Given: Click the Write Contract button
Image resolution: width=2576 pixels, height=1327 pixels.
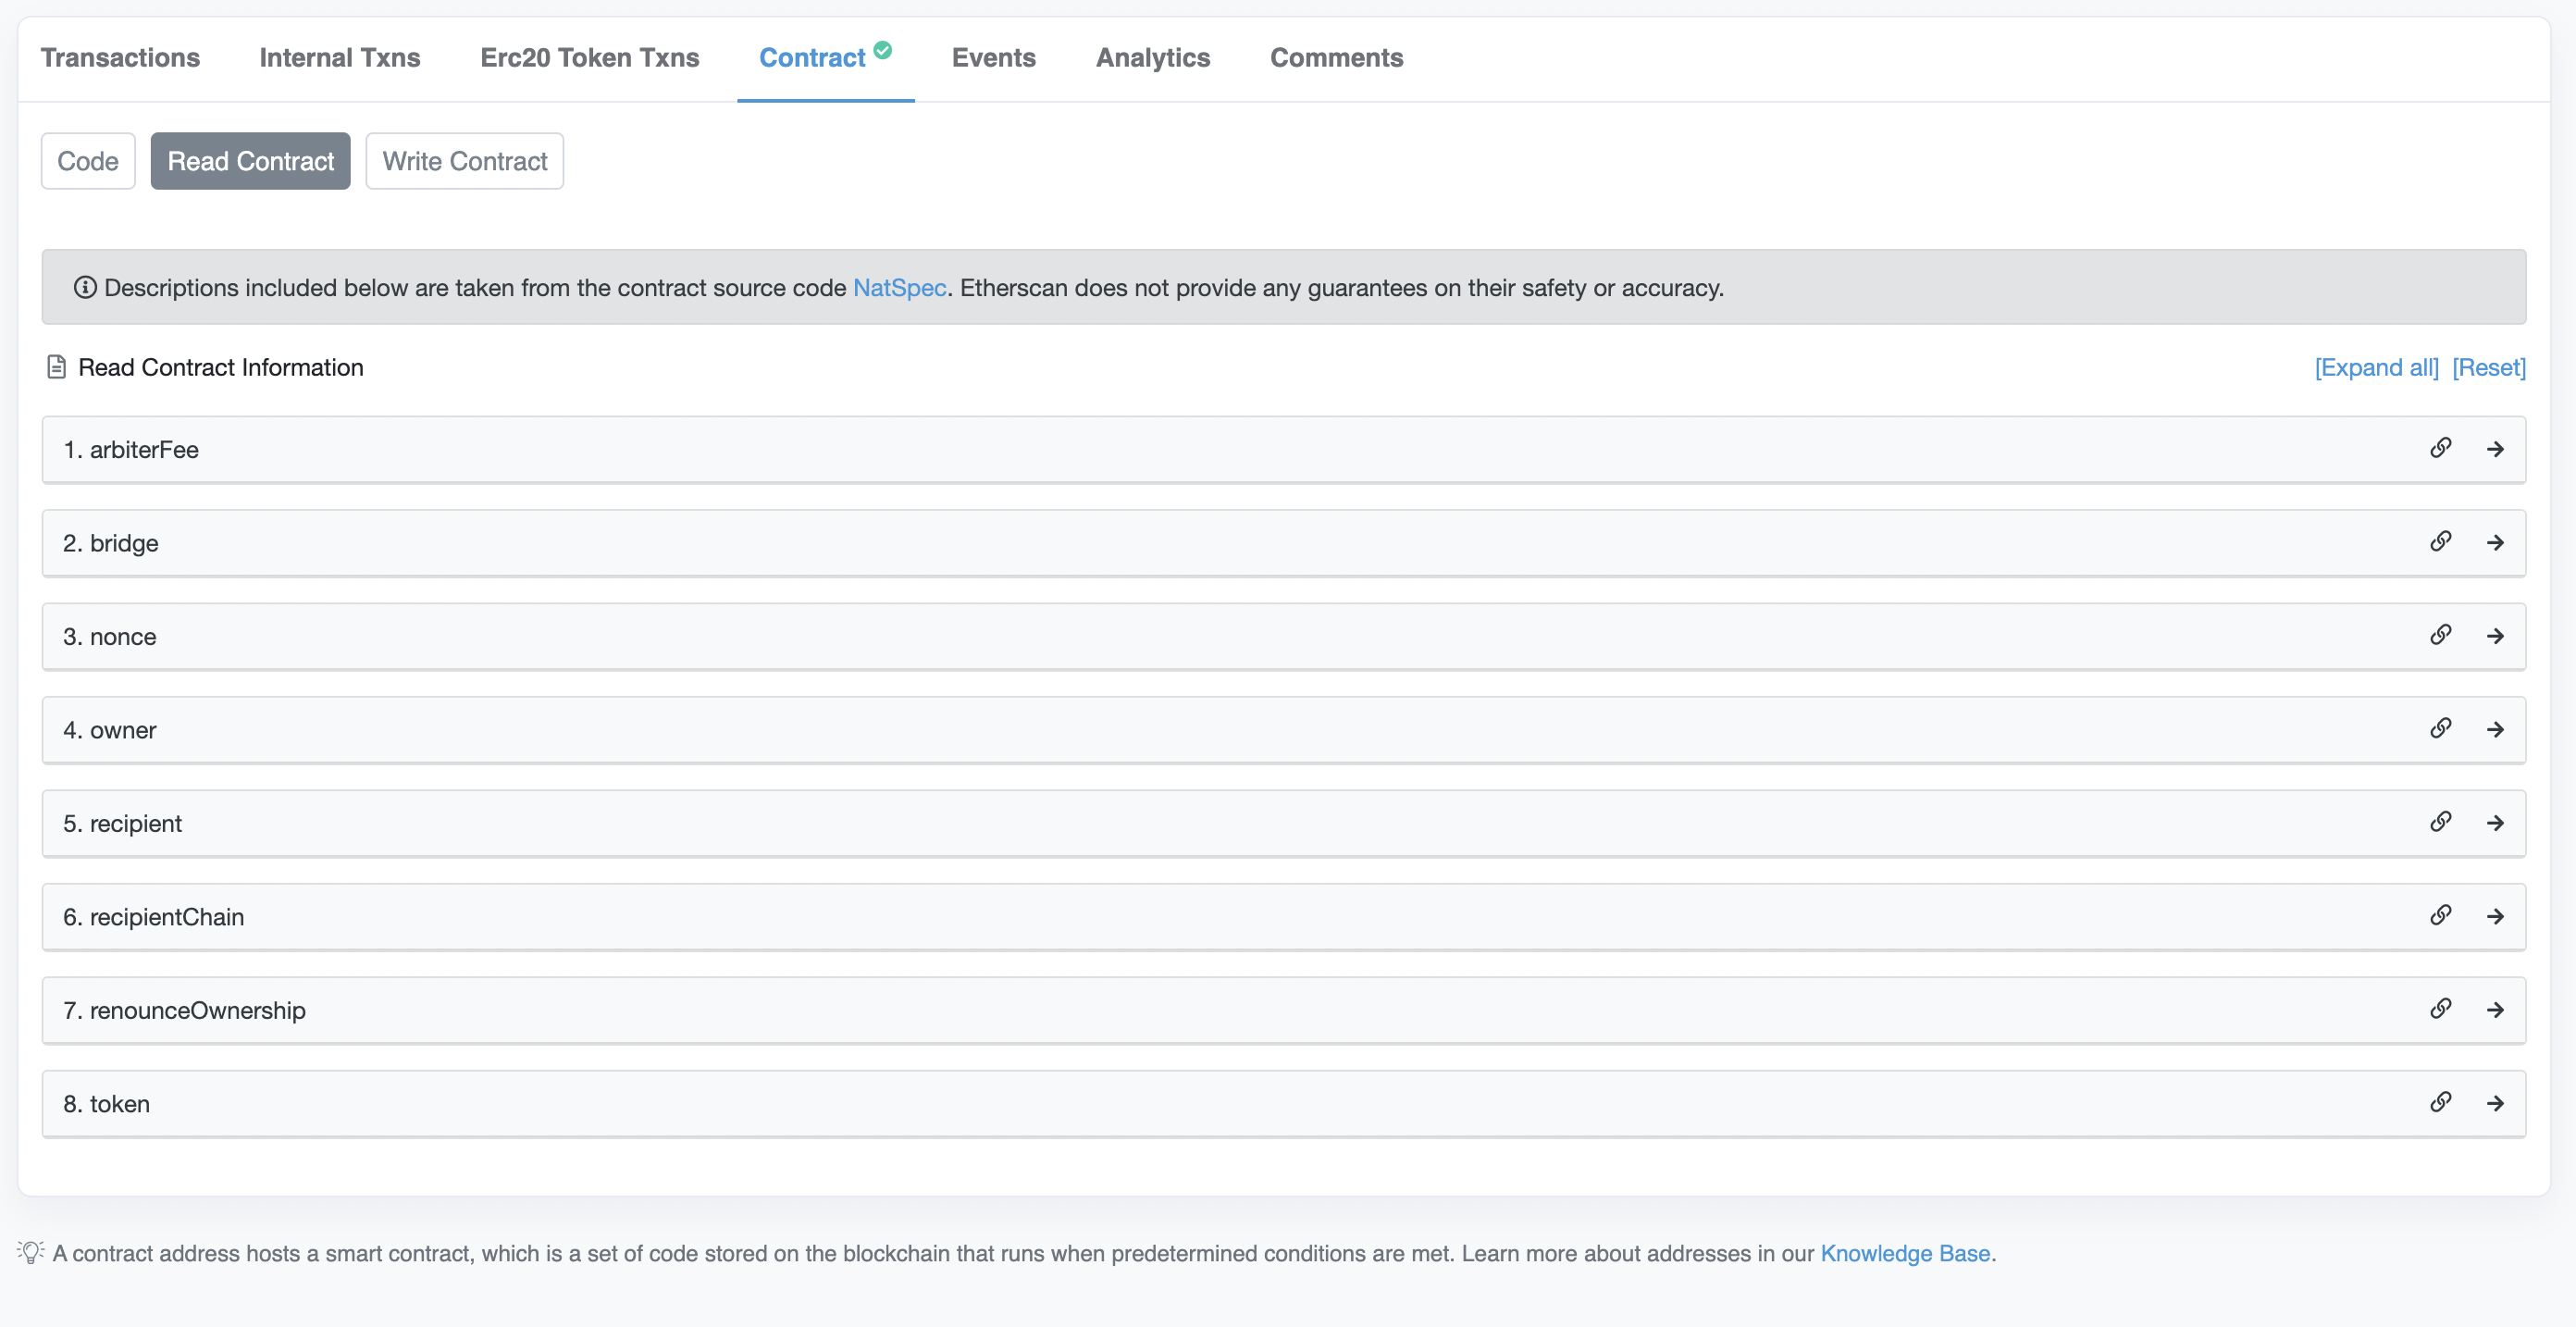Looking at the screenshot, I should (x=464, y=161).
